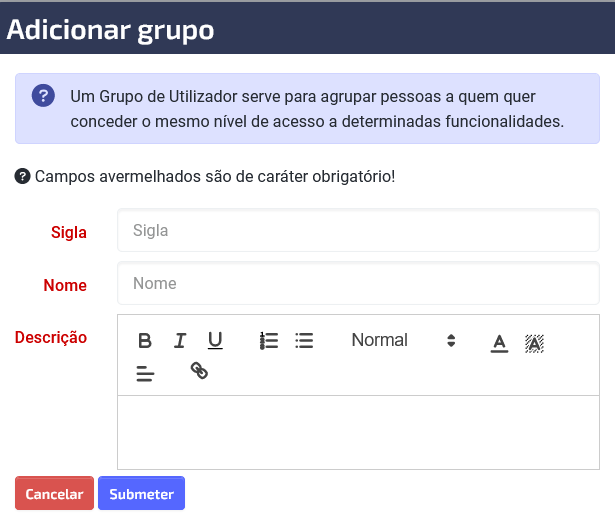Open the Normal heading size dropdown
615x528 pixels.
[x=404, y=340]
